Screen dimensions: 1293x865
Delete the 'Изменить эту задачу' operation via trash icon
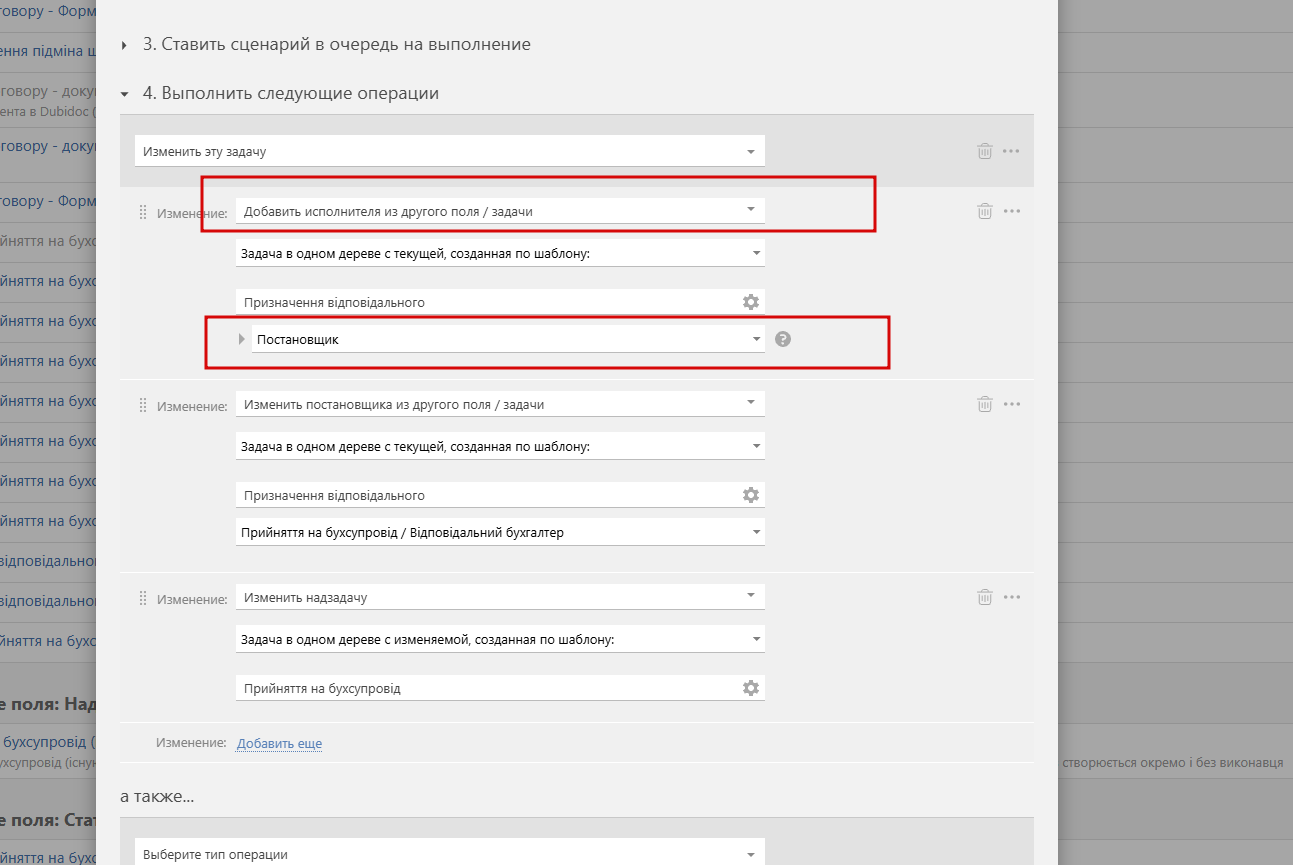[x=985, y=151]
